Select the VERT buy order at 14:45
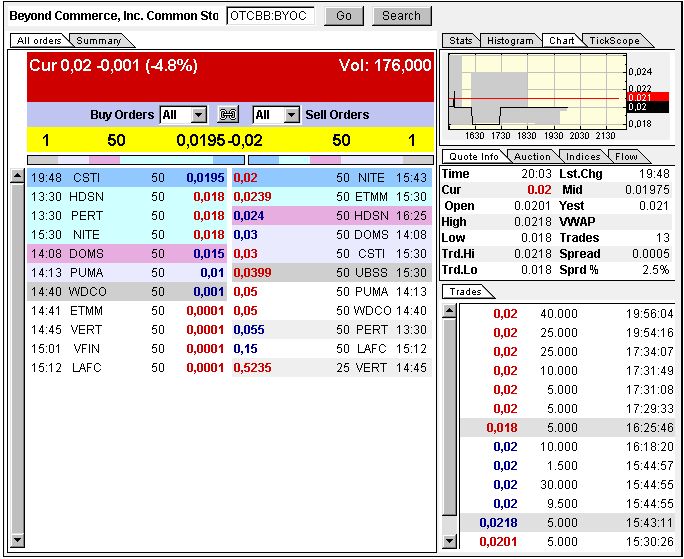 pos(127,329)
